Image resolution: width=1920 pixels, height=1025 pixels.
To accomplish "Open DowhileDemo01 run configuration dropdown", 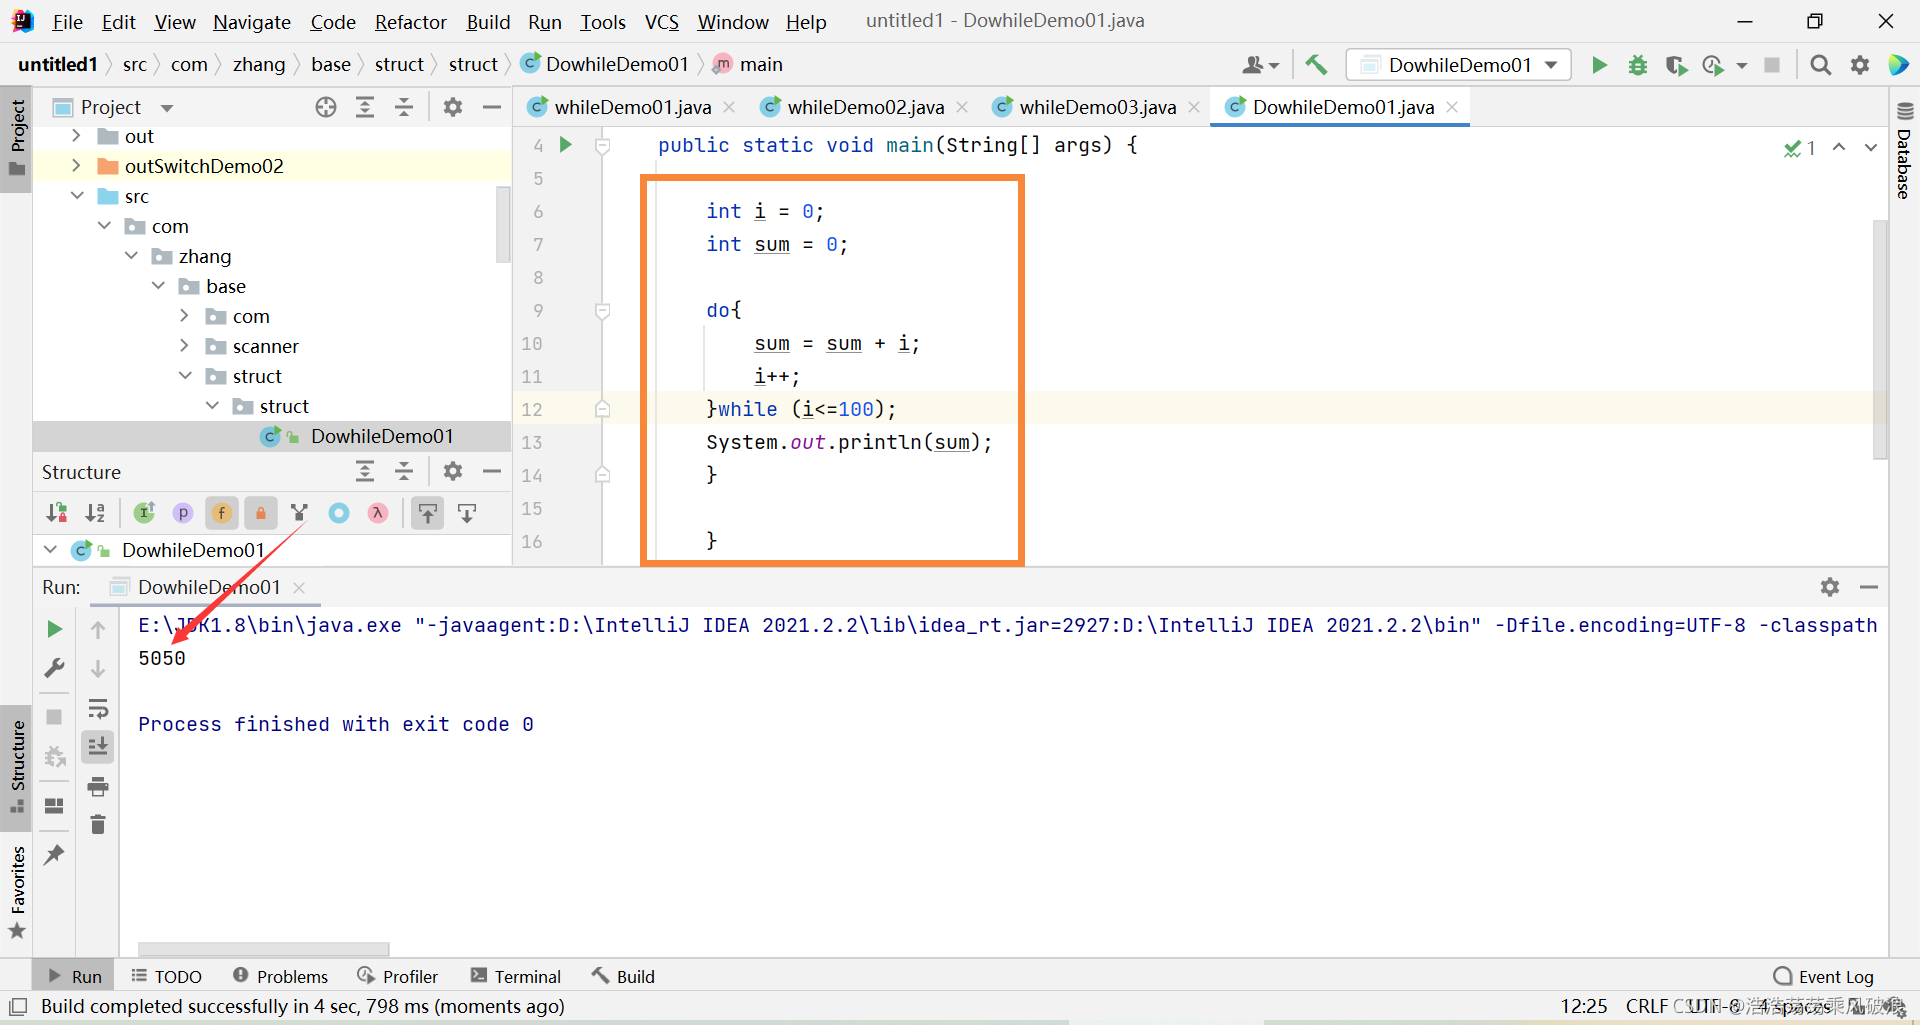I will coord(1458,65).
